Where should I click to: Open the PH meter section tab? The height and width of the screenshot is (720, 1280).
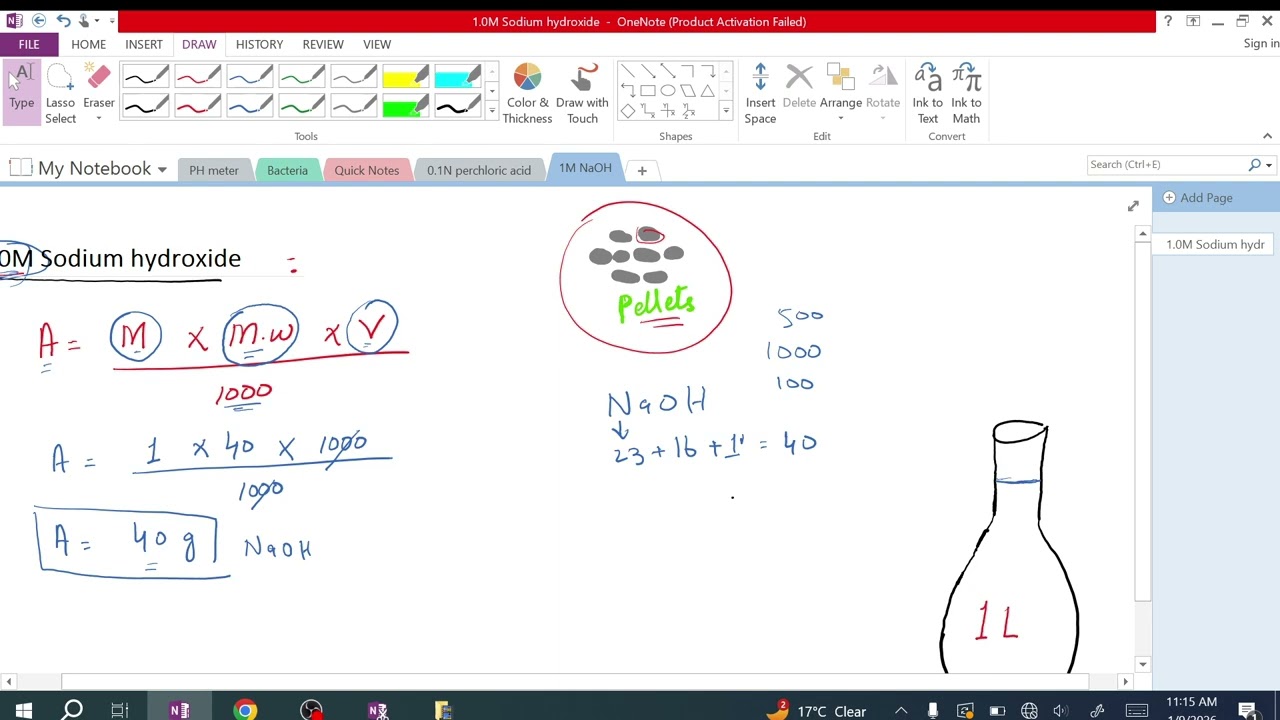[x=214, y=170]
